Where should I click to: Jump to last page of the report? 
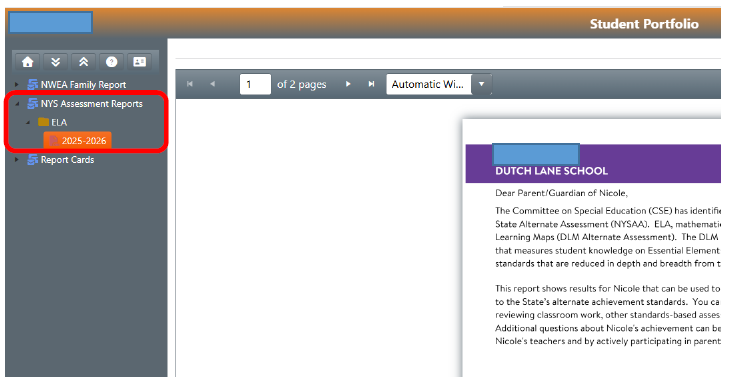(x=371, y=84)
